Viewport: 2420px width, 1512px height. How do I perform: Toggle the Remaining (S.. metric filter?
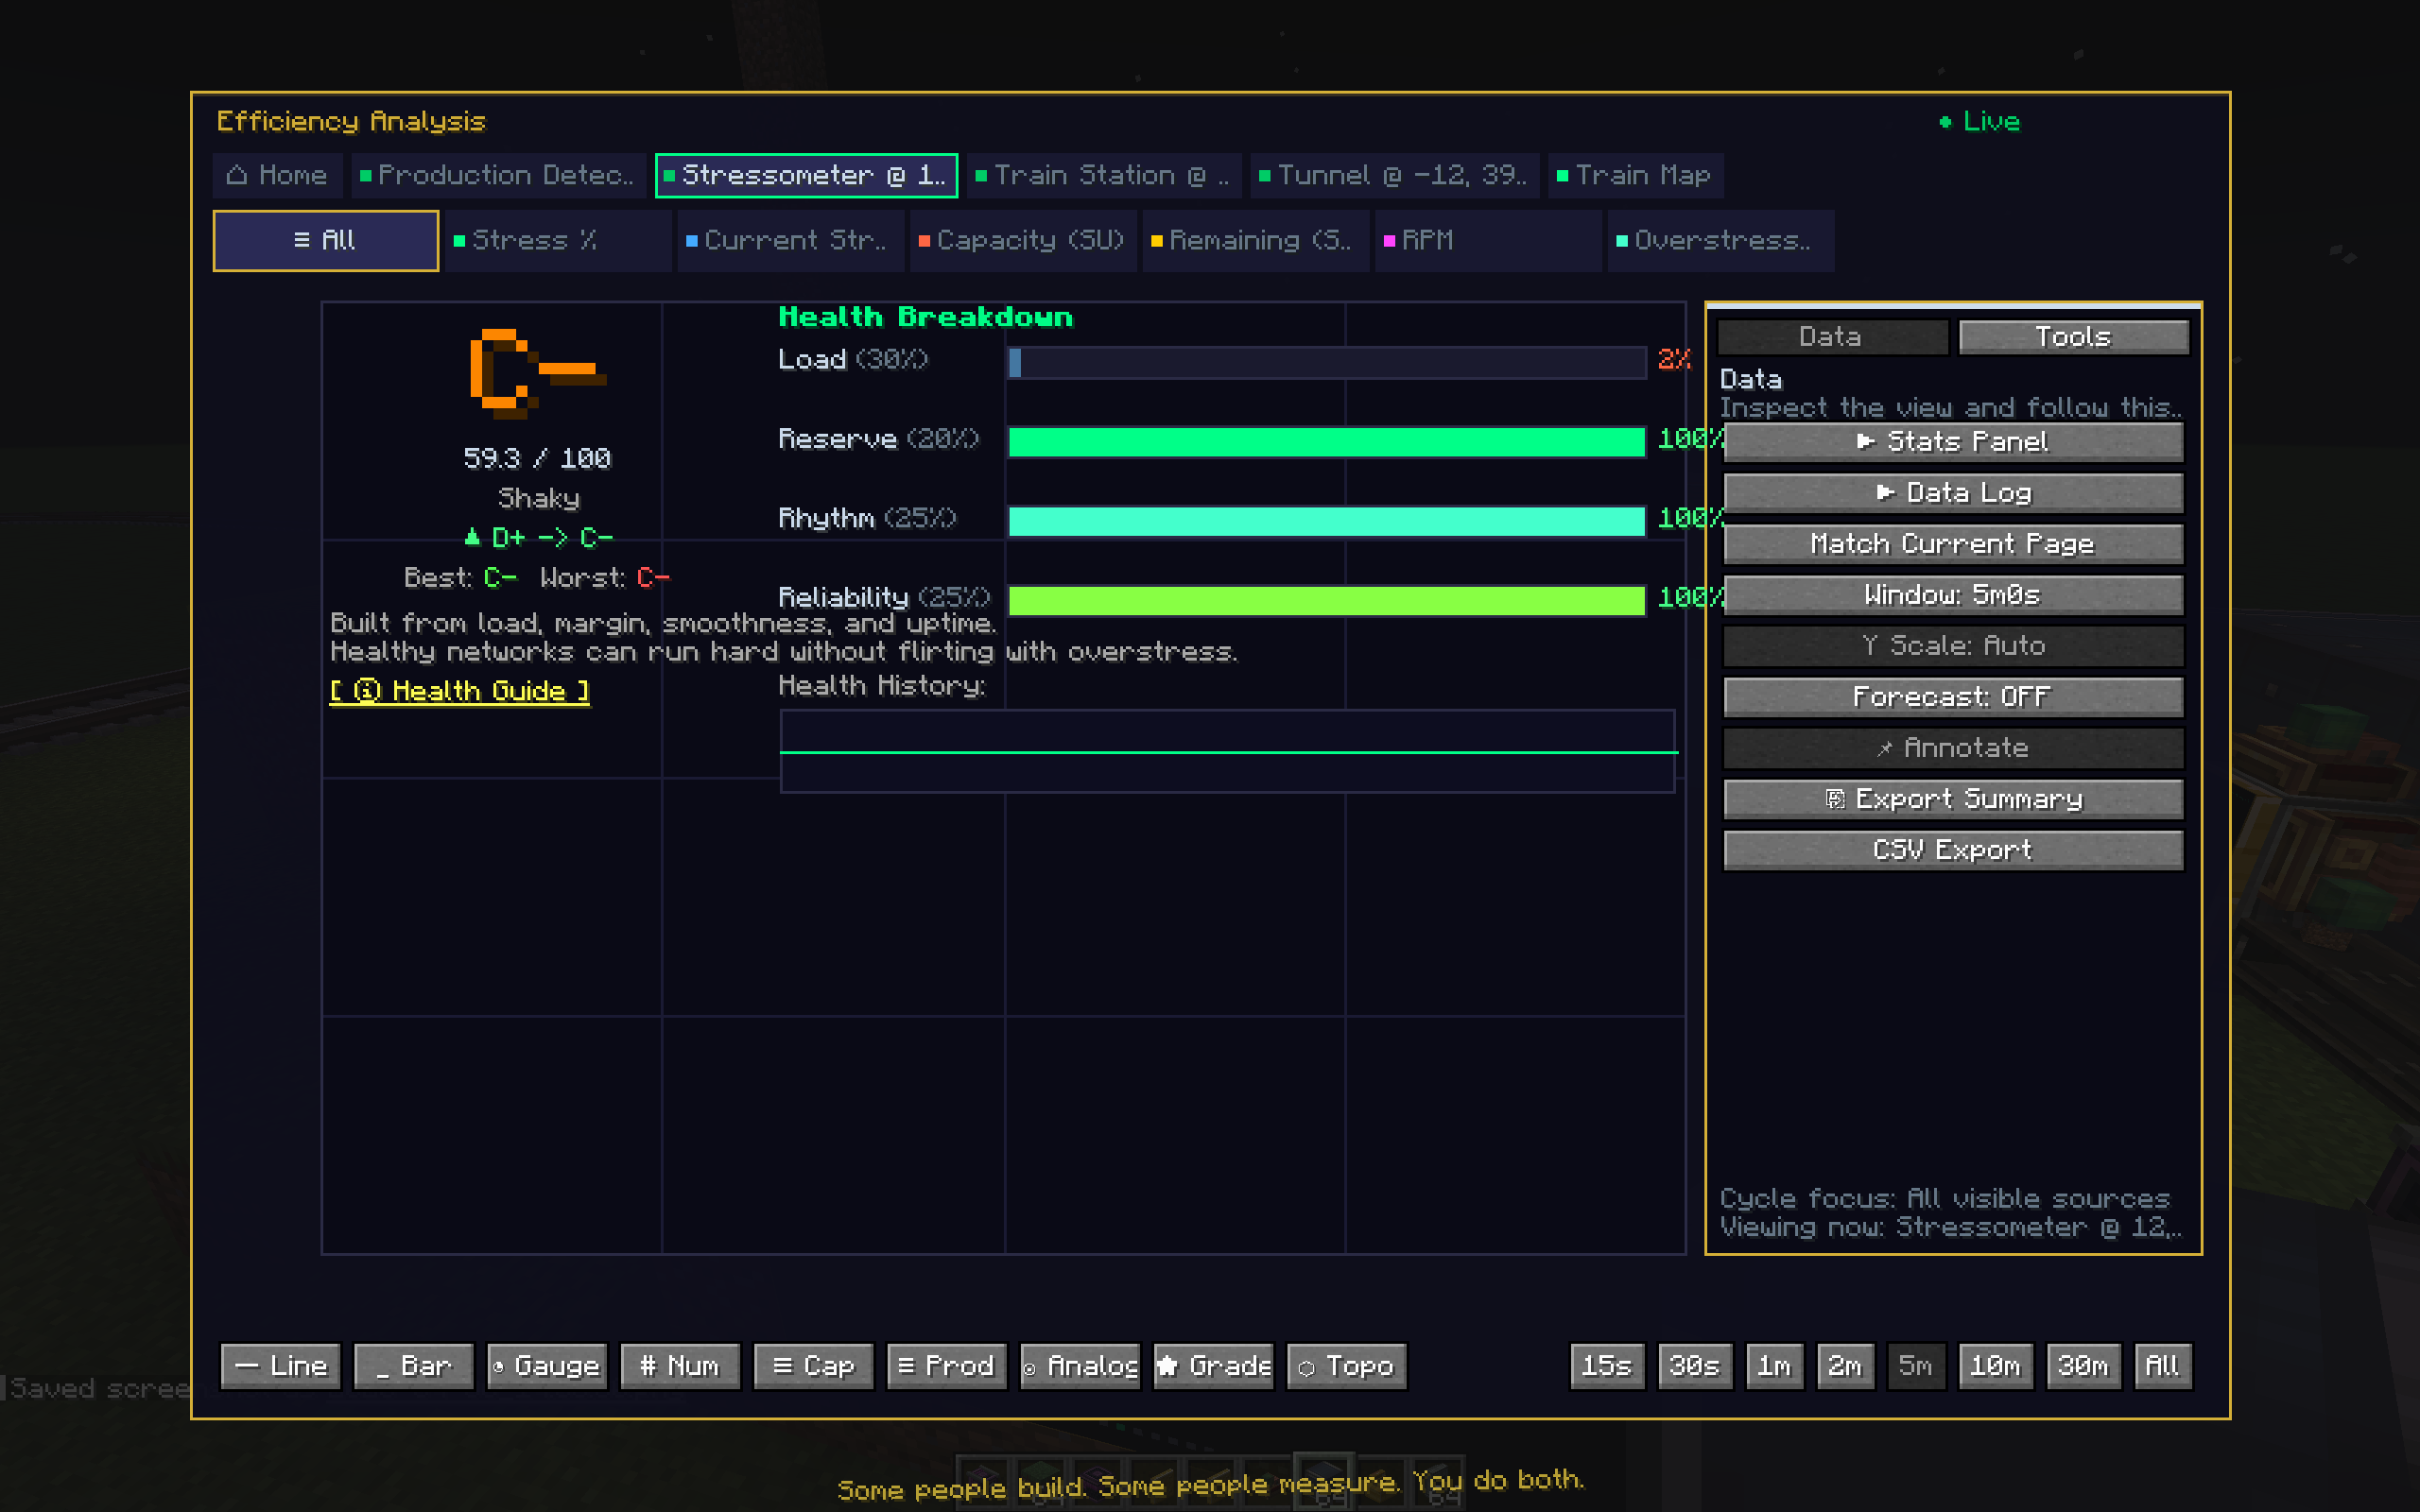[x=1255, y=240]
